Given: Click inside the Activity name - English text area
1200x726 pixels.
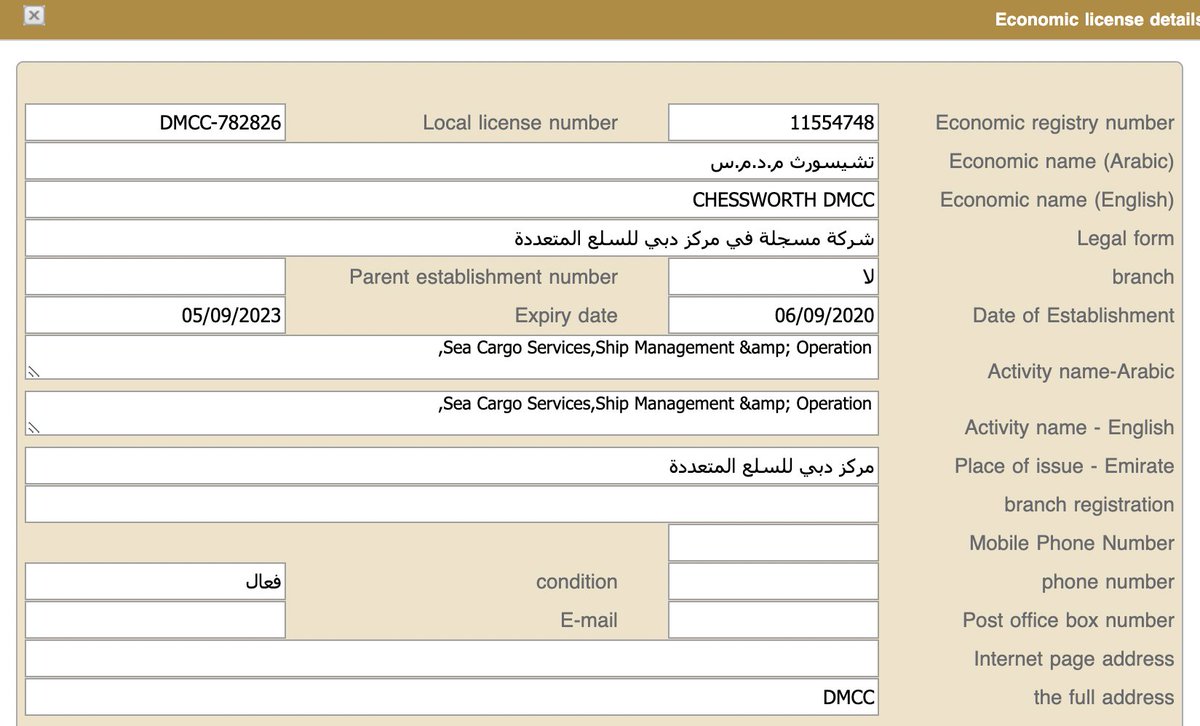Looking at the screenshot, I should pyautogui.click(x=452, y=413).
